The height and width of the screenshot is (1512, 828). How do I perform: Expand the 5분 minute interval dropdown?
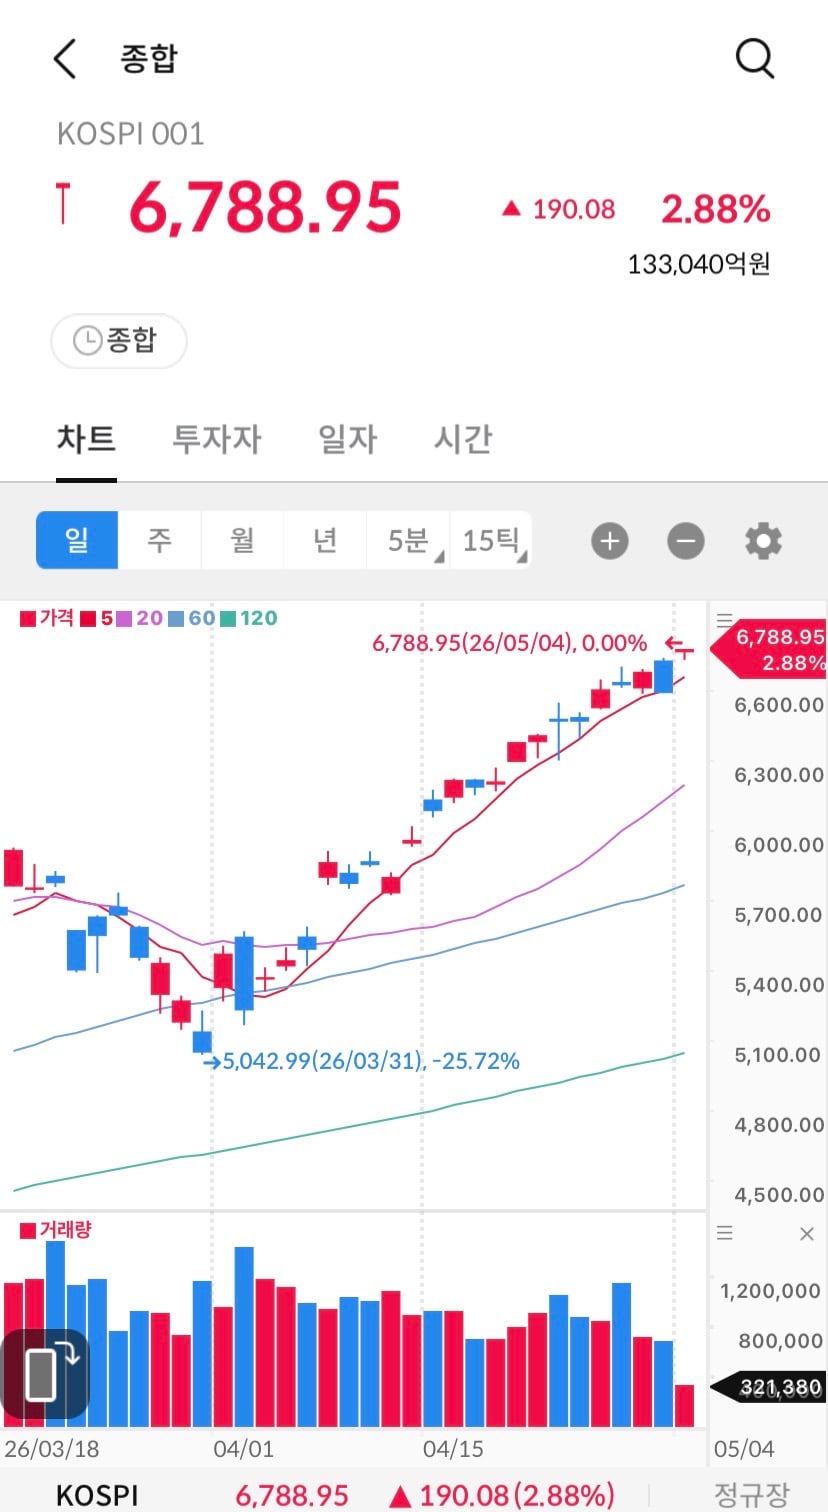(408, 540)
